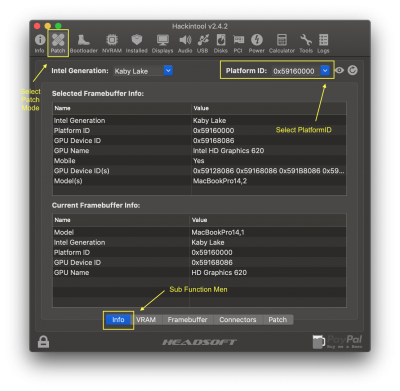Switch to the Info sub-tab
Screen dimensions: 400x391
pyautogui.click(x=118, y=320)
